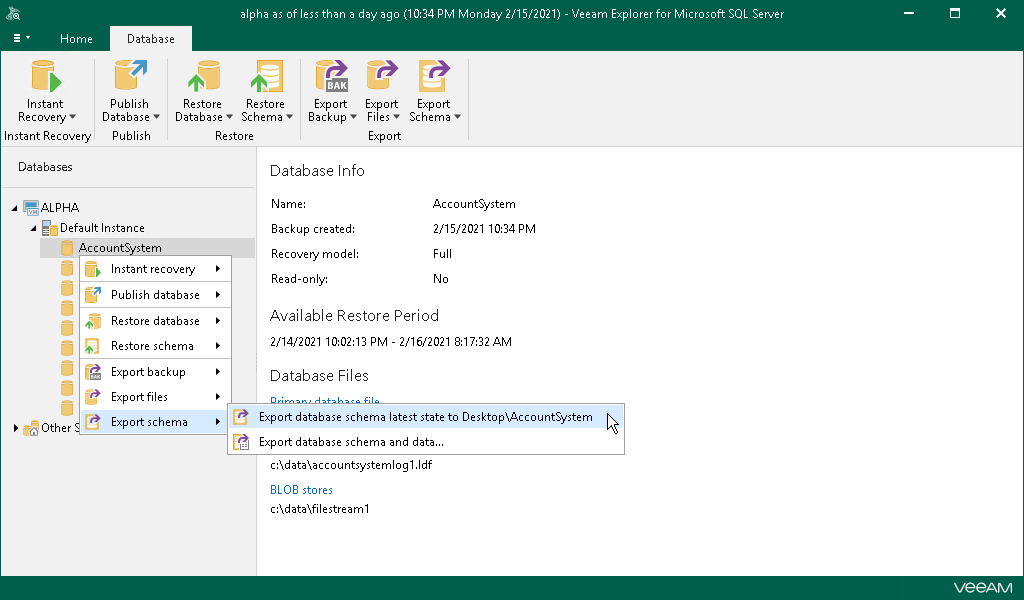This screenshot has width=1024, height=600.
Task: Click the Restore Database ribbon icon
Action: coord(203,76)
